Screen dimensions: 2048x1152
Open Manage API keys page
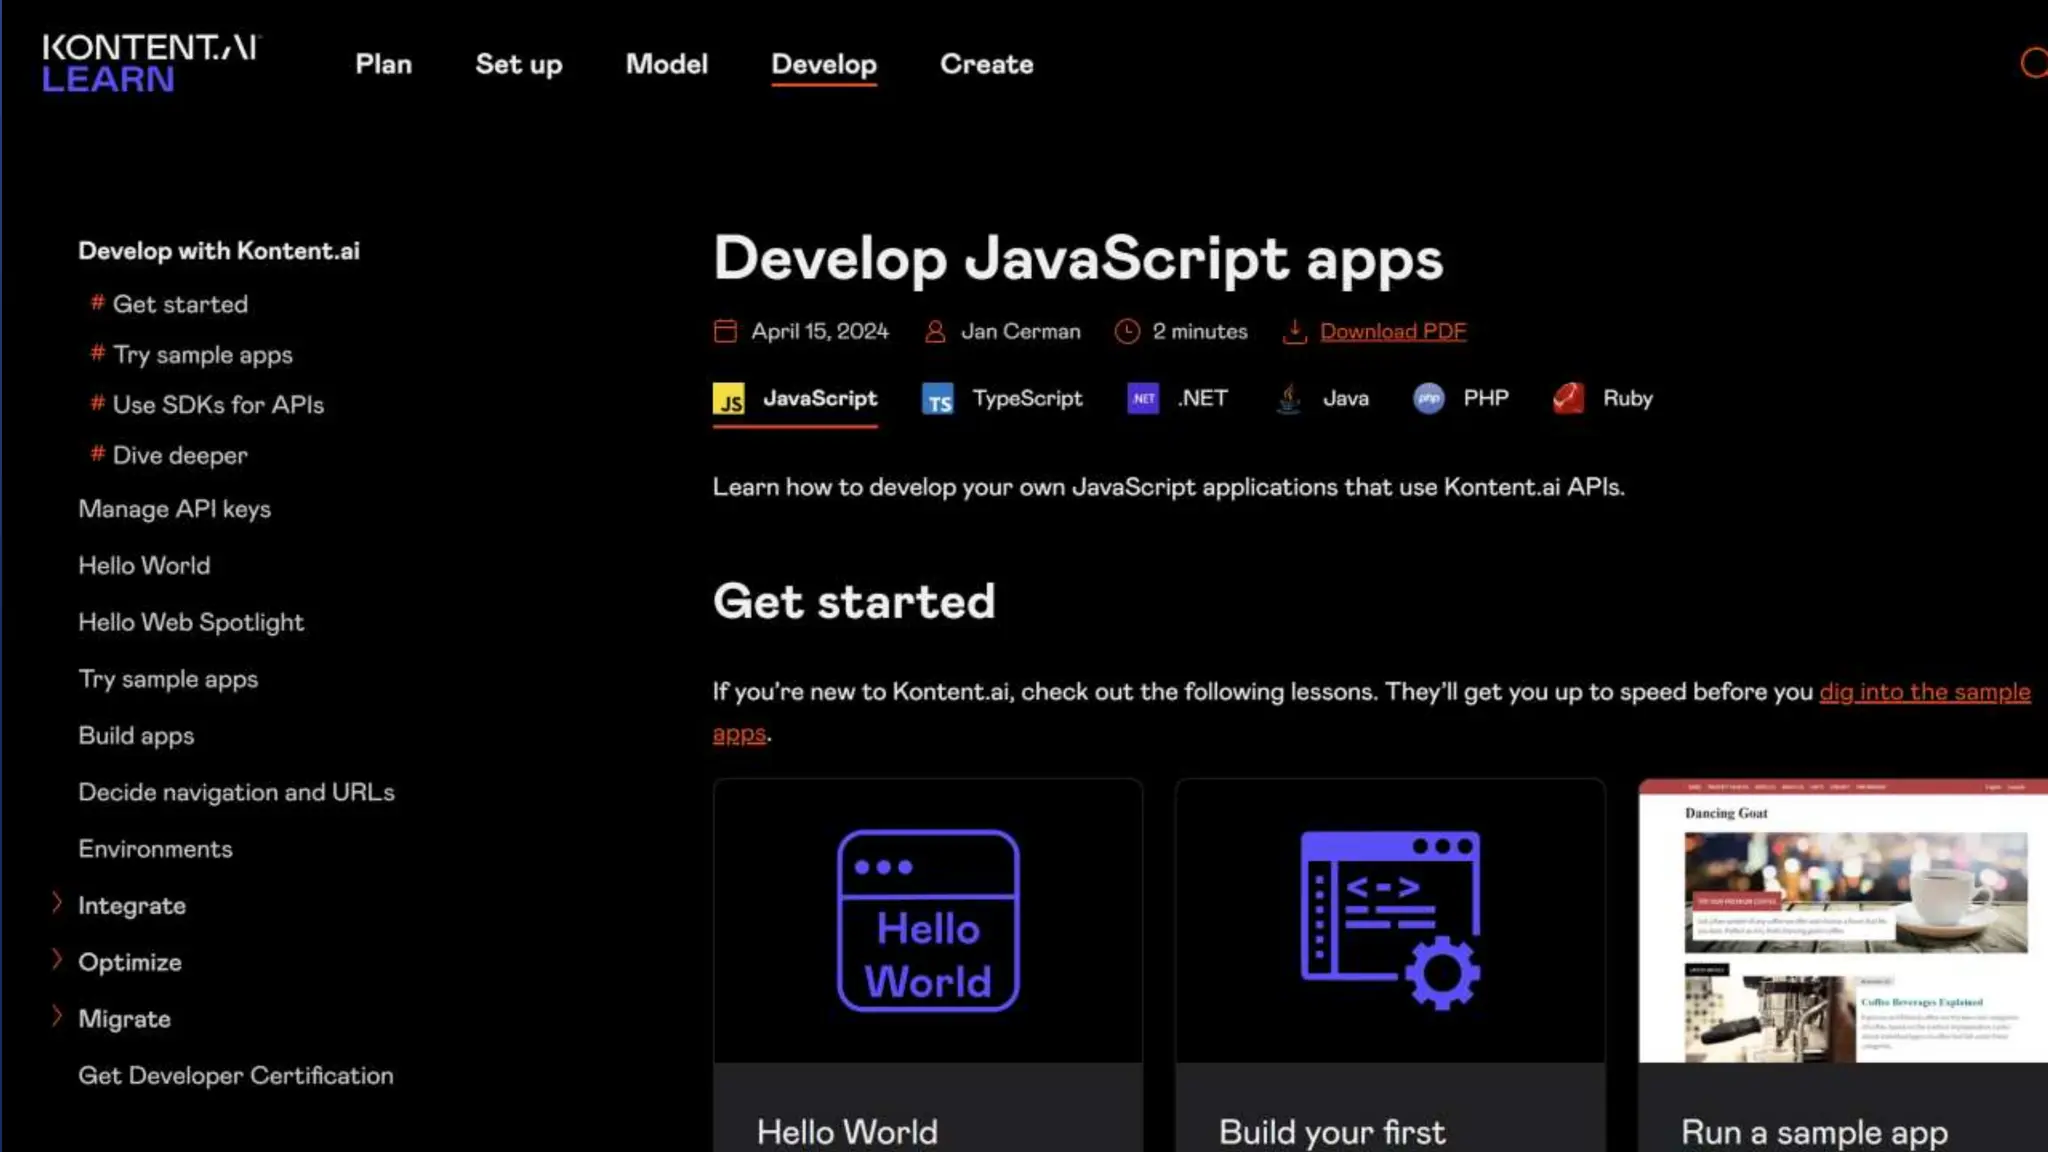pyautogui.click(x=175, y=509)
